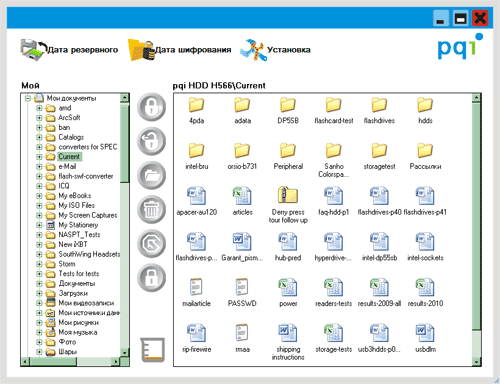Select Фото tree folder
This screenshot has height=384, width=500.
click(67, 342)
